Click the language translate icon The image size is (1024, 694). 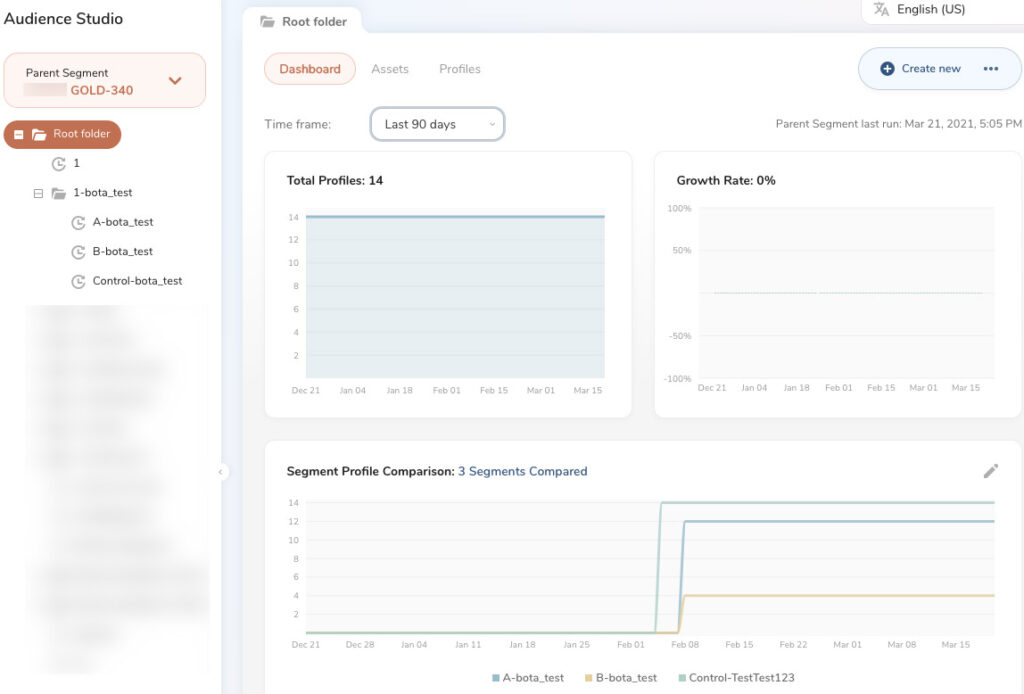(882, 9)
